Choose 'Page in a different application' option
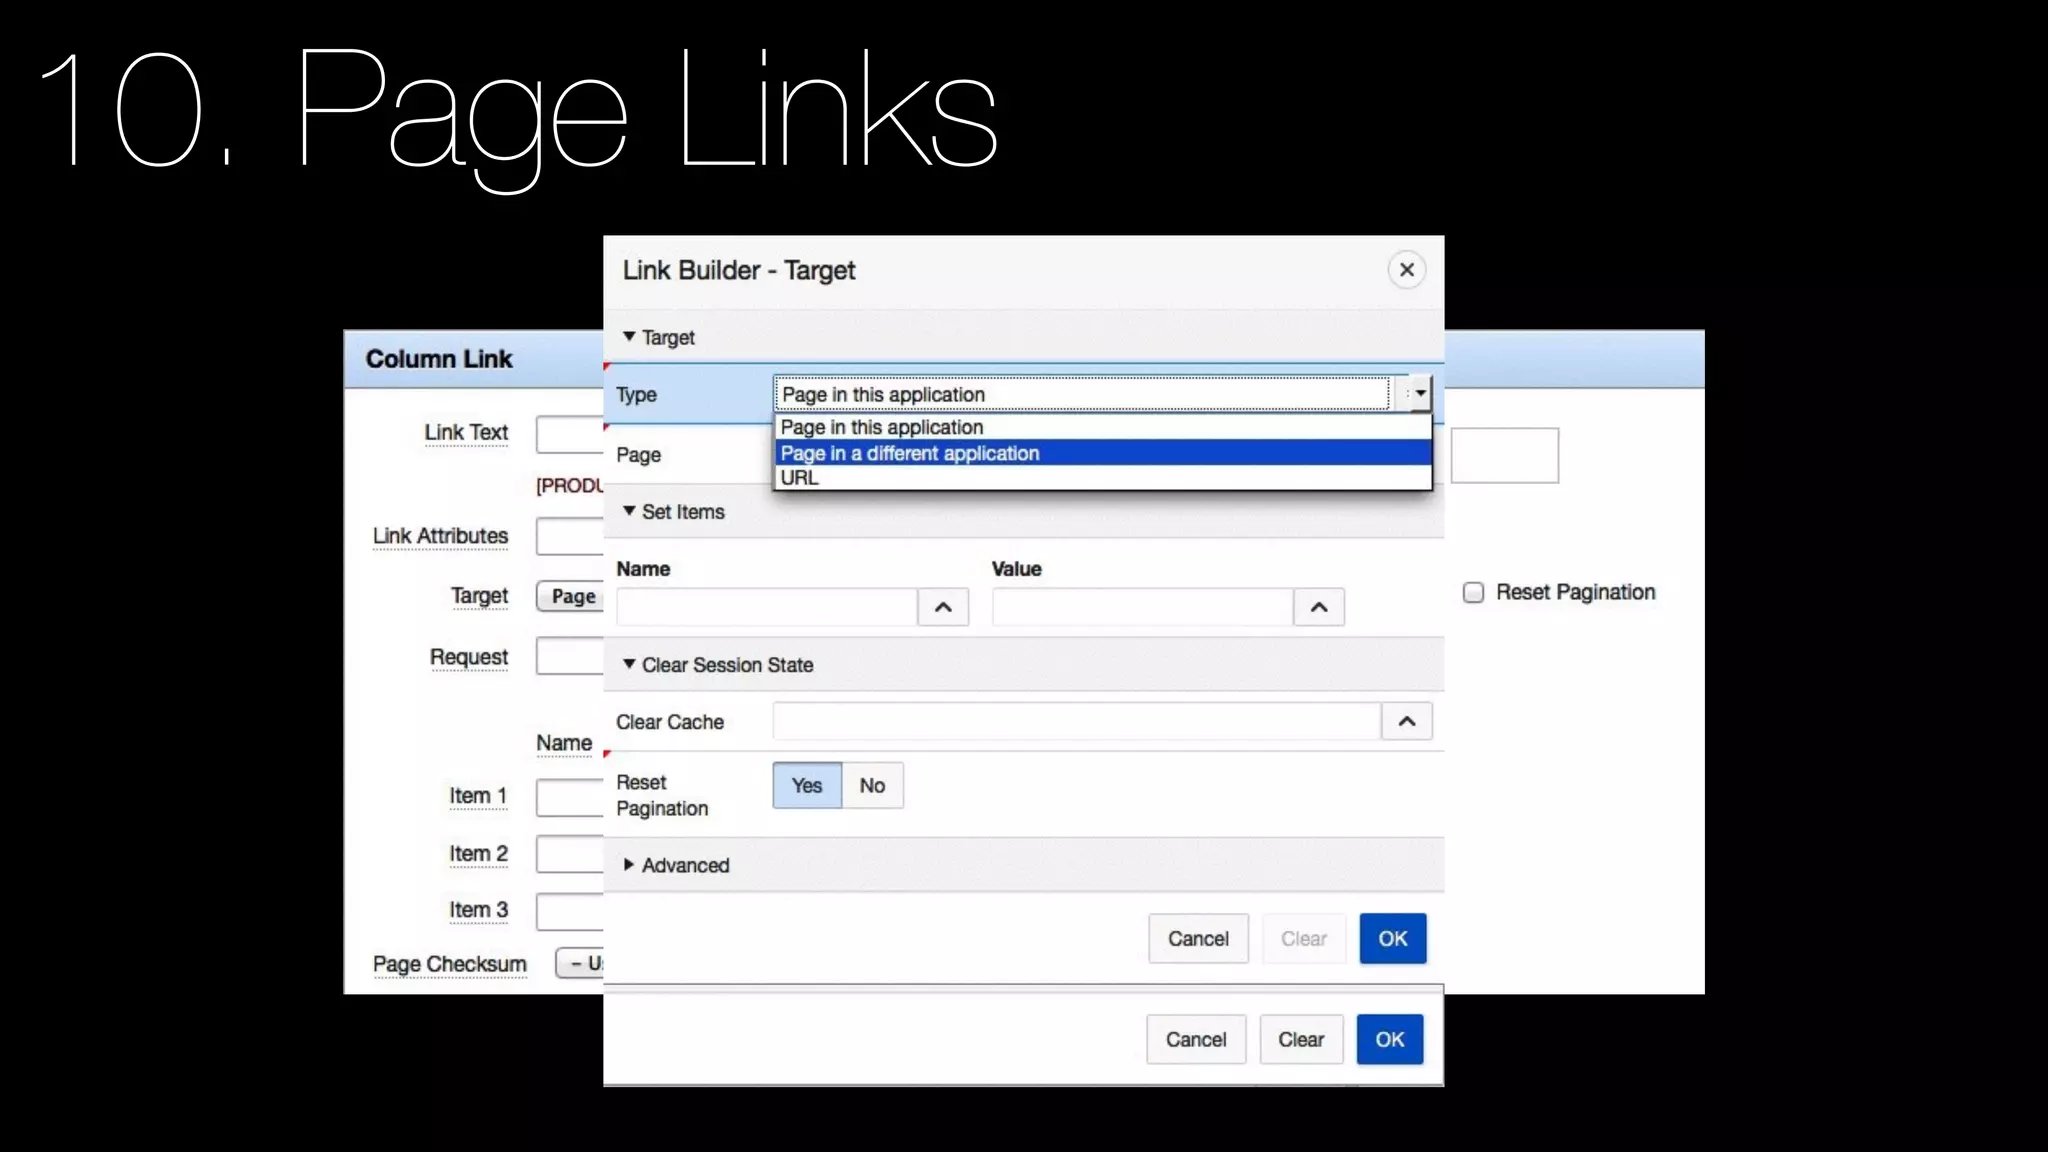The height and width of the screenshot is (1152, 2048). tap(1103, 453)
